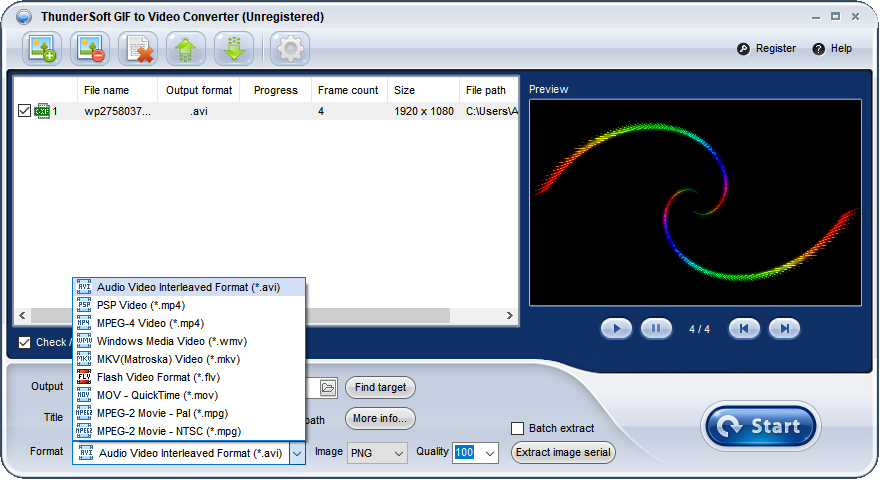The image size is (880, 480).
Task: Click the More info... button
Action: (x=380, y=418)
